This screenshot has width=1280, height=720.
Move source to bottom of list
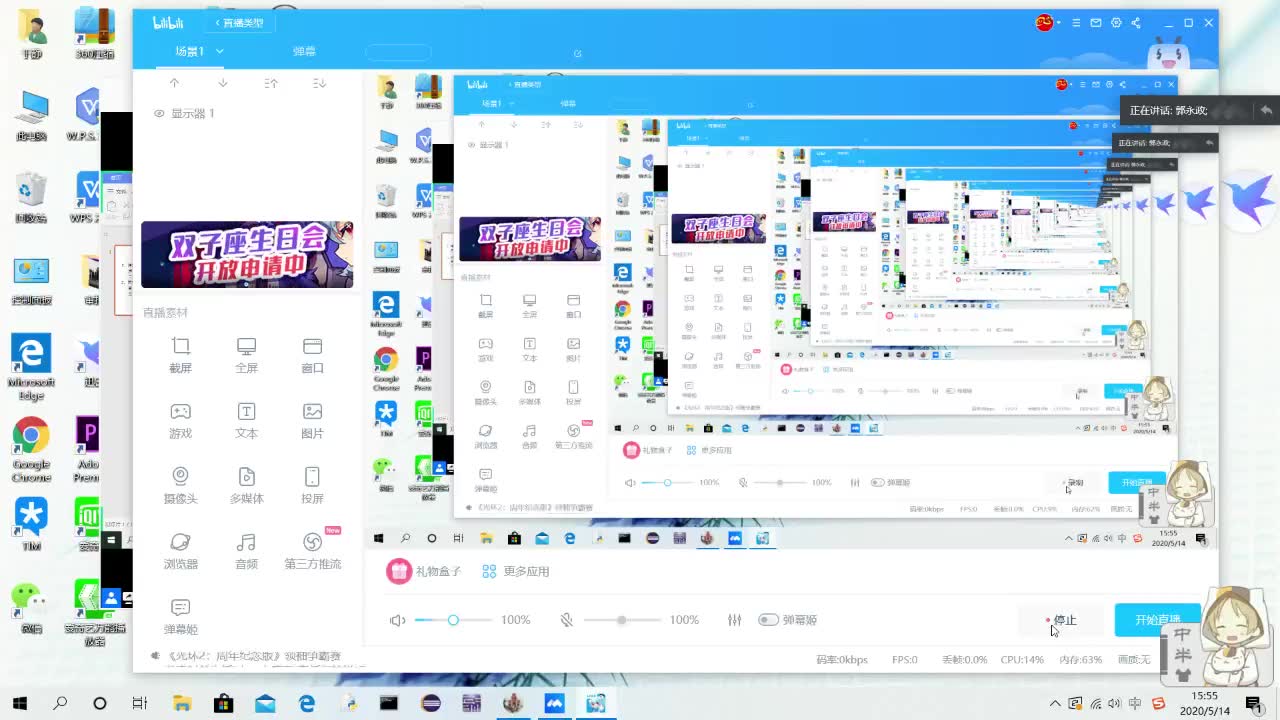tap(319, 83)
